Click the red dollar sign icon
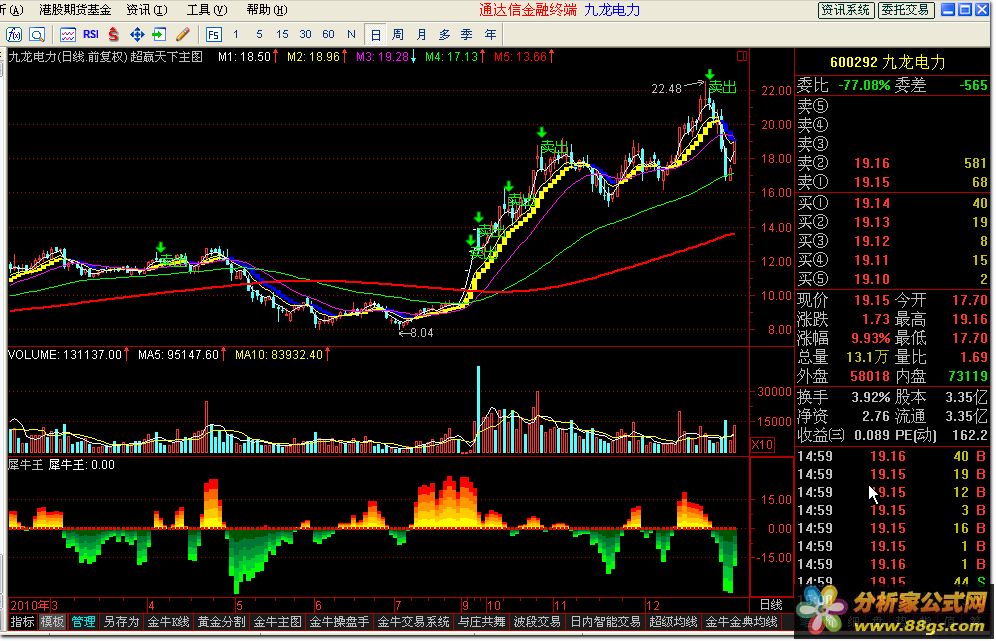 pyautogui.click(x=114, y=34)
